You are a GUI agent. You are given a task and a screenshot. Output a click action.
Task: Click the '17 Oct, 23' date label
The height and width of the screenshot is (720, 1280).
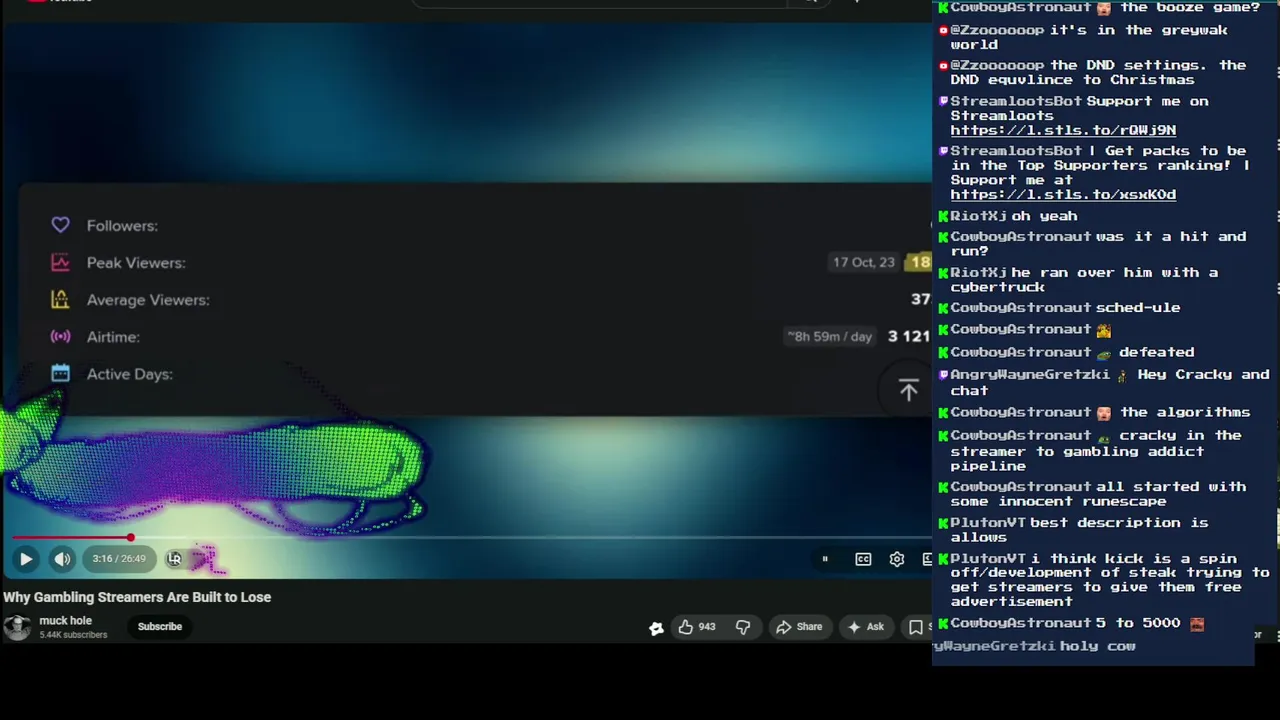click(864, 262)
